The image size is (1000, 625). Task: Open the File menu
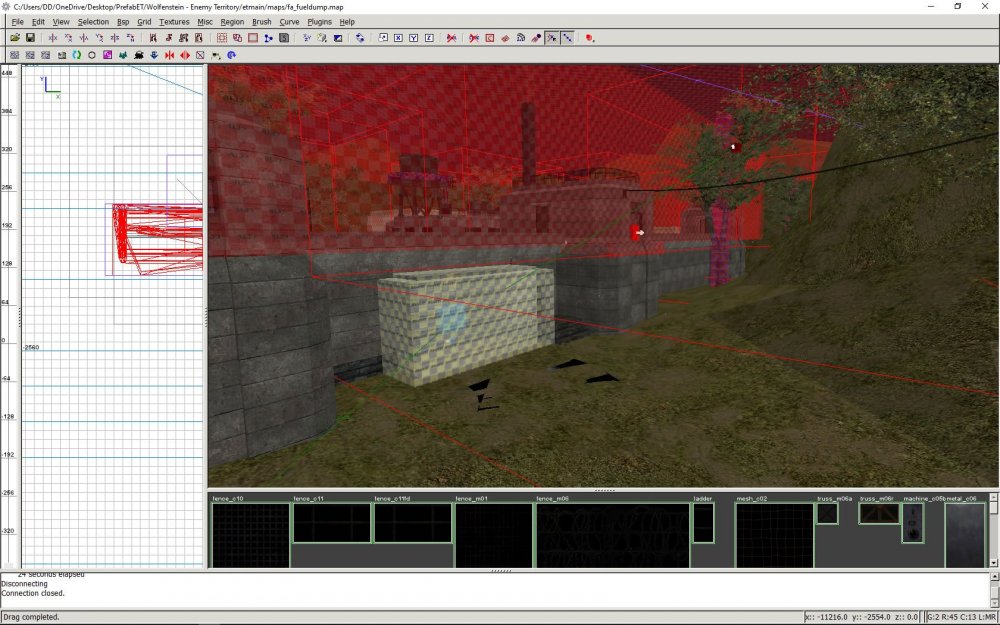click(17, 22)
